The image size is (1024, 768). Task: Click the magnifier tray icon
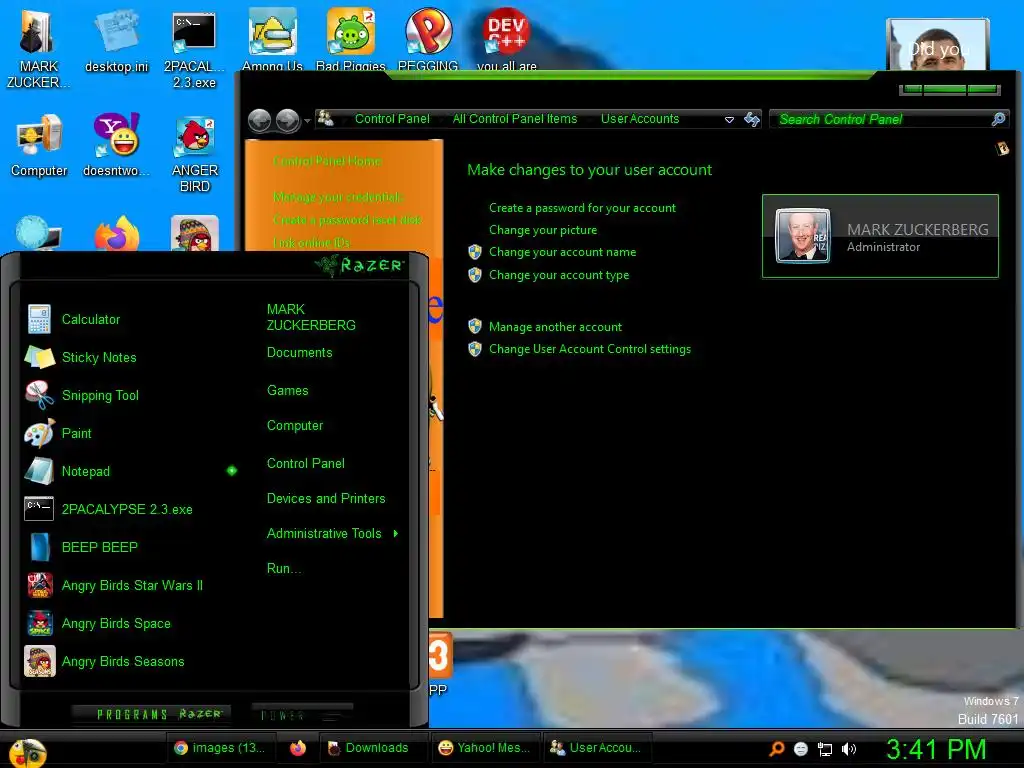click(777, 749)
